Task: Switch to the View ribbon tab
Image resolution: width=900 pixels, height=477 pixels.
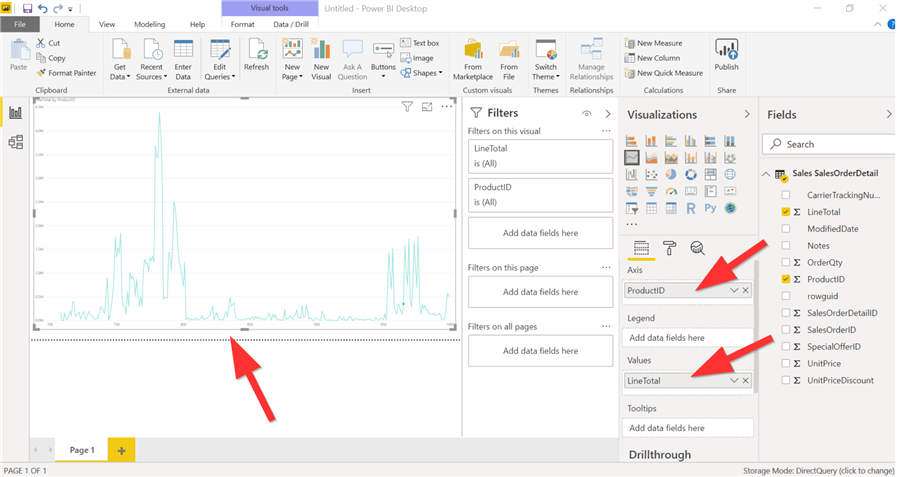Action: coord(107,24)
